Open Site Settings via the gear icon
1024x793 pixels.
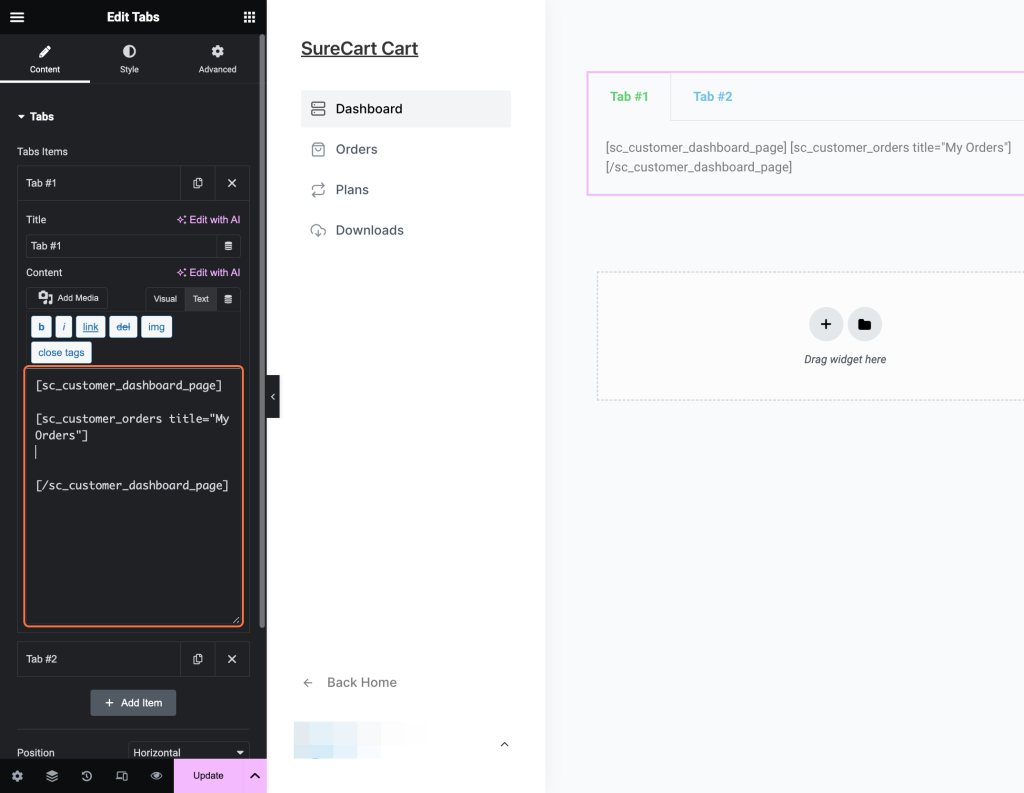point(16,775)
